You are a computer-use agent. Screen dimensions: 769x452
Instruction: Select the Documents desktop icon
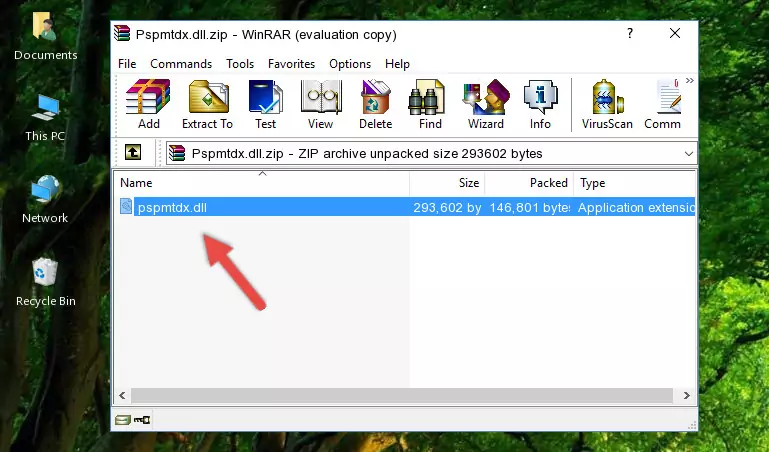tap(46, 36)
